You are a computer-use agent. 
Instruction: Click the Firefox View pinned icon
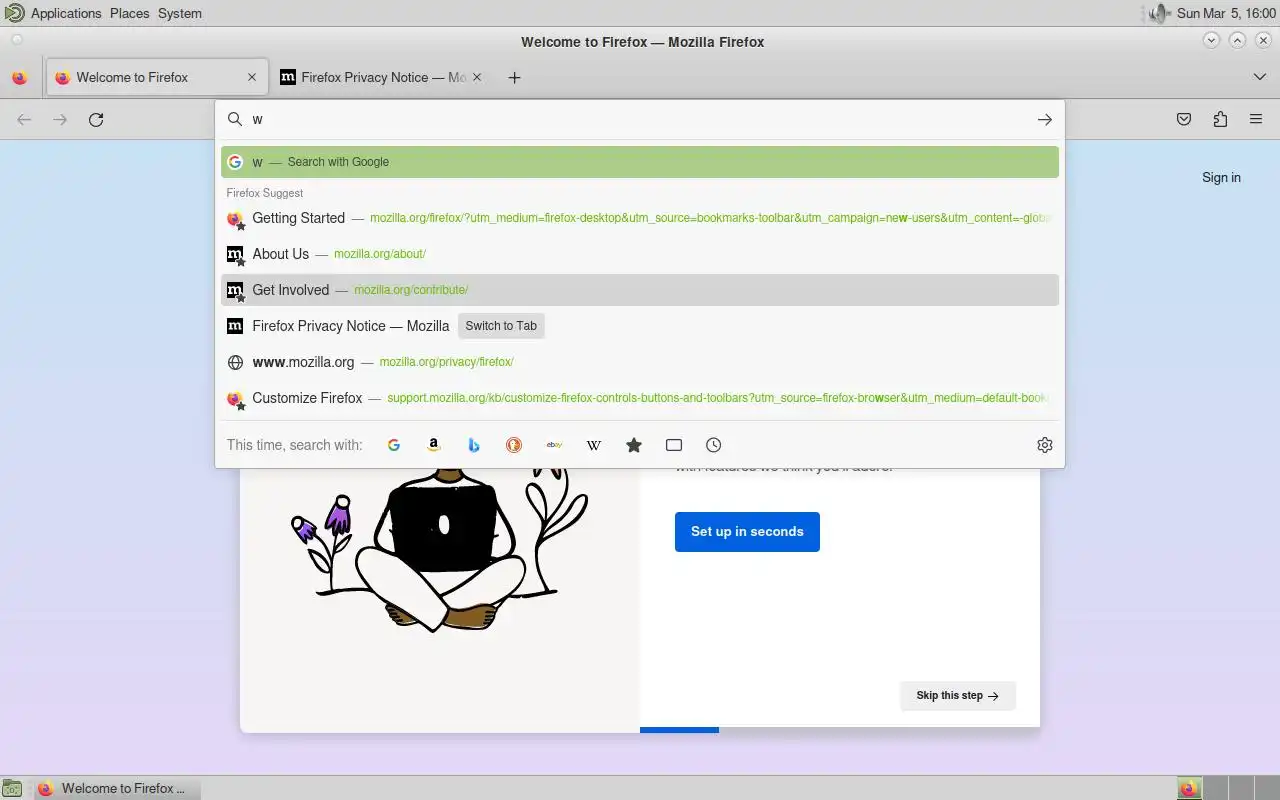click(x=19, y=78)
